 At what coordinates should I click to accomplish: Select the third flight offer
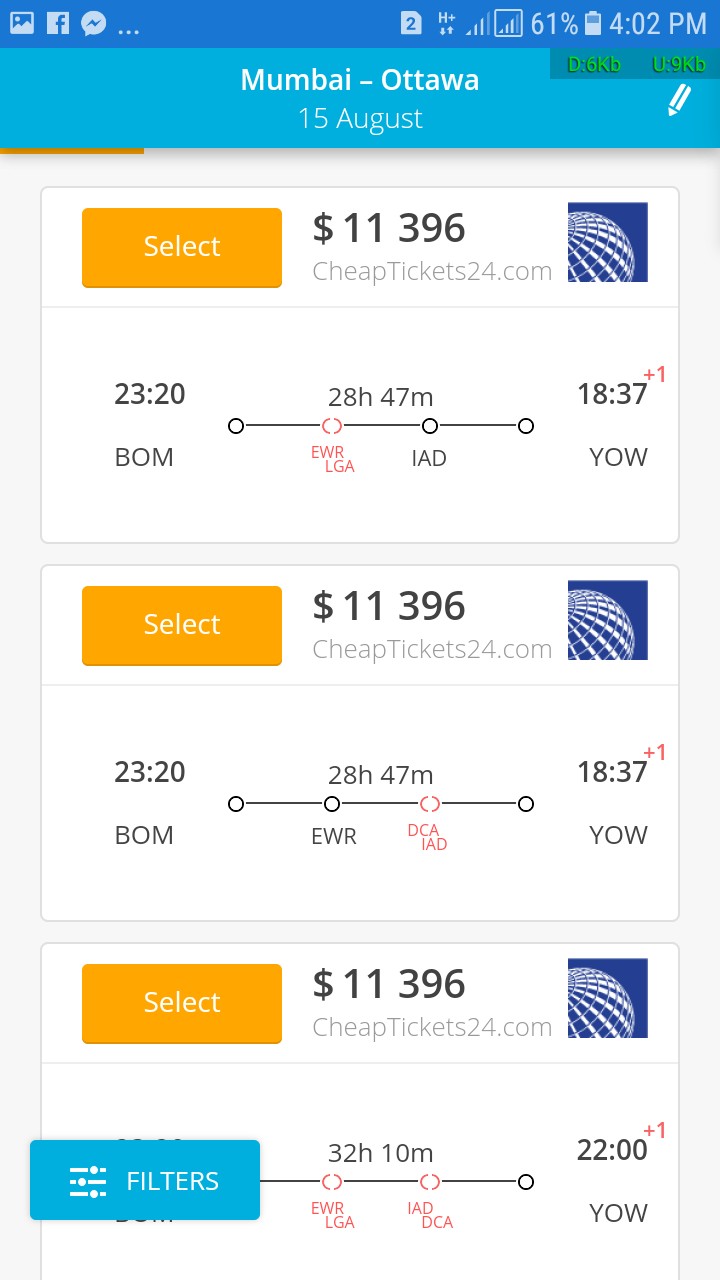coord(182,1003)
